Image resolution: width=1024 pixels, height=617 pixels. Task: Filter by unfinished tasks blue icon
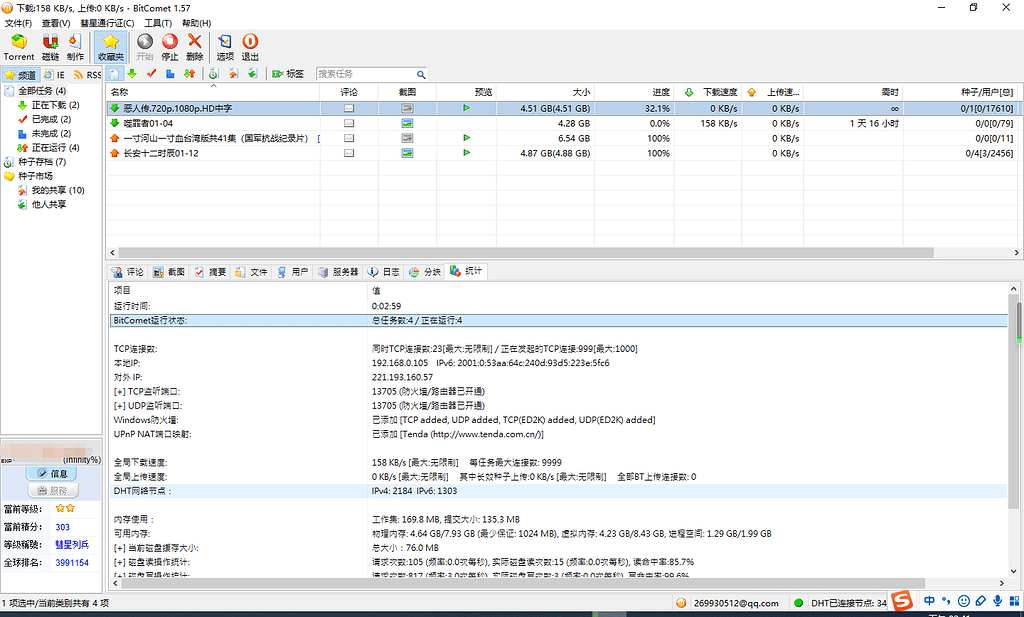(x=170, y=74)
